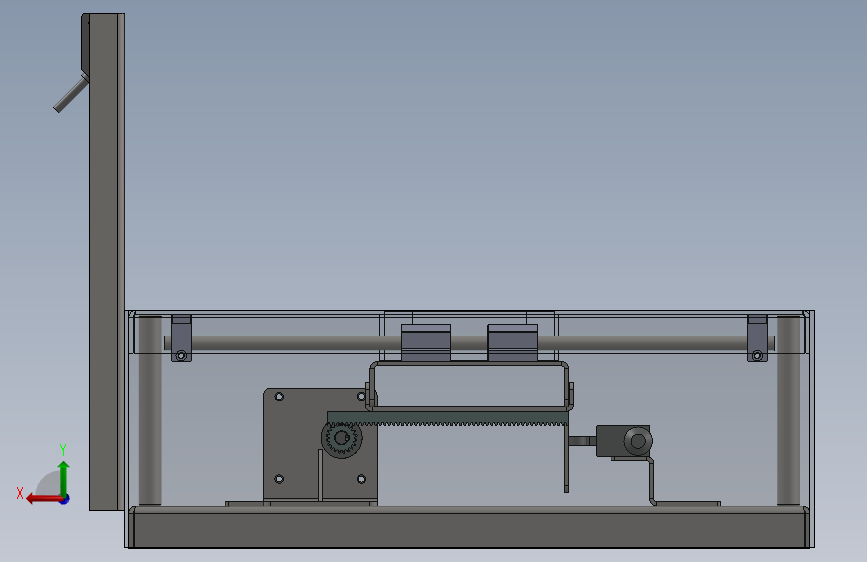Click the bottom-right hole of motor plate
Viewport: 867px width, 562px height.
pyautogui.click(x=362, y=479)
